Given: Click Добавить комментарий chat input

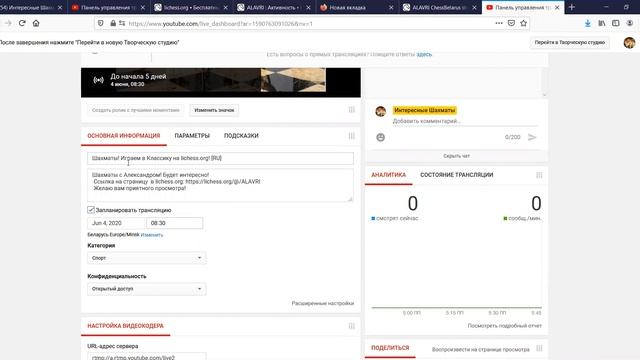Looking at the screenshot, I should [464, 121].
